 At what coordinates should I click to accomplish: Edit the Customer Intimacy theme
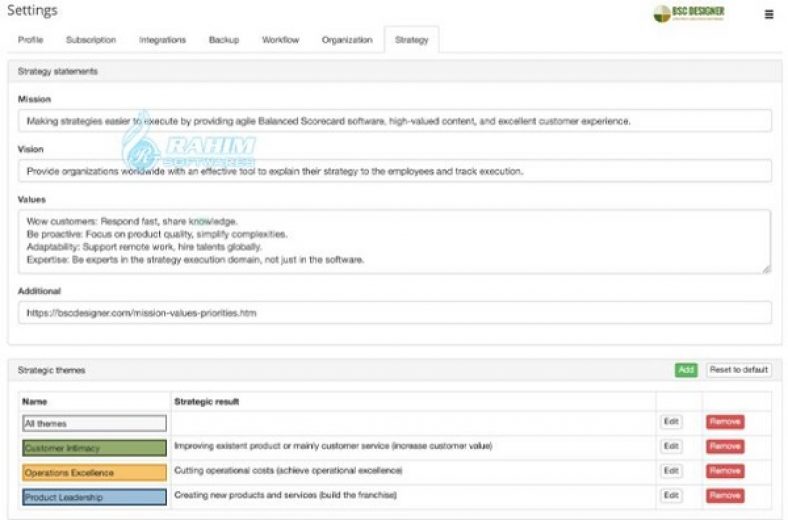[x=671, y=446]
